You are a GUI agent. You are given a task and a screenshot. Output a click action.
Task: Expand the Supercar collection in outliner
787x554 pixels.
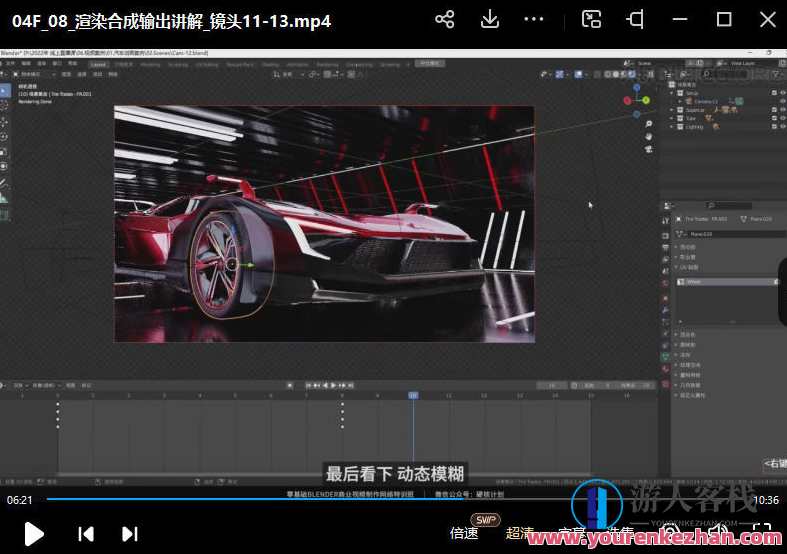pyautogui.click(x=672, y=110)
